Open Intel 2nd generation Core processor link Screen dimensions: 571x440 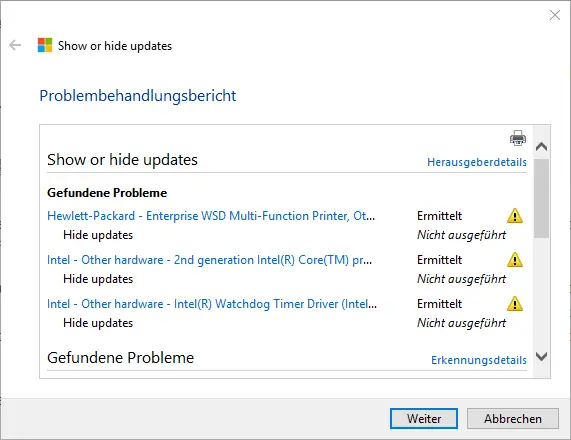pyautogui.click(x=209, y=260)
